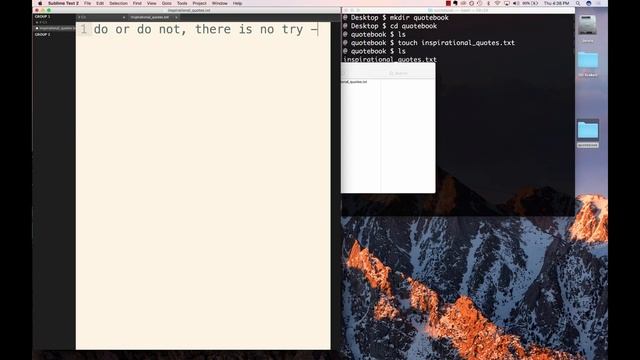
Task: Place cursor in 'do or do not' line
Action: [x=206, y=29]
